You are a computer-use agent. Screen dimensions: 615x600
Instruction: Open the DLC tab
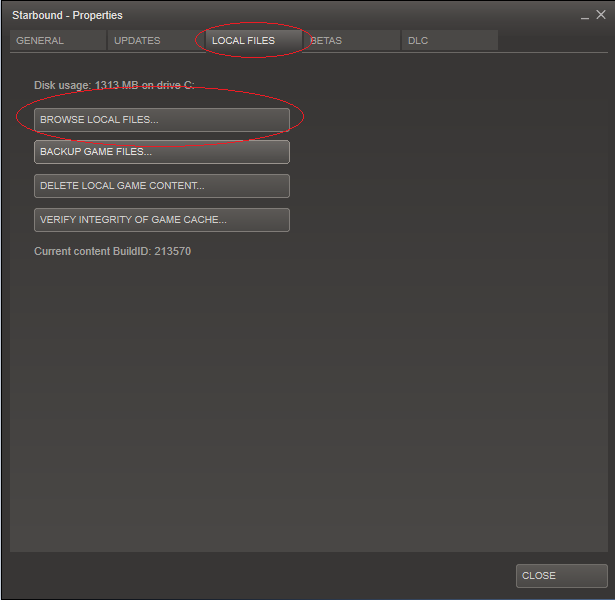click(450, 40)
